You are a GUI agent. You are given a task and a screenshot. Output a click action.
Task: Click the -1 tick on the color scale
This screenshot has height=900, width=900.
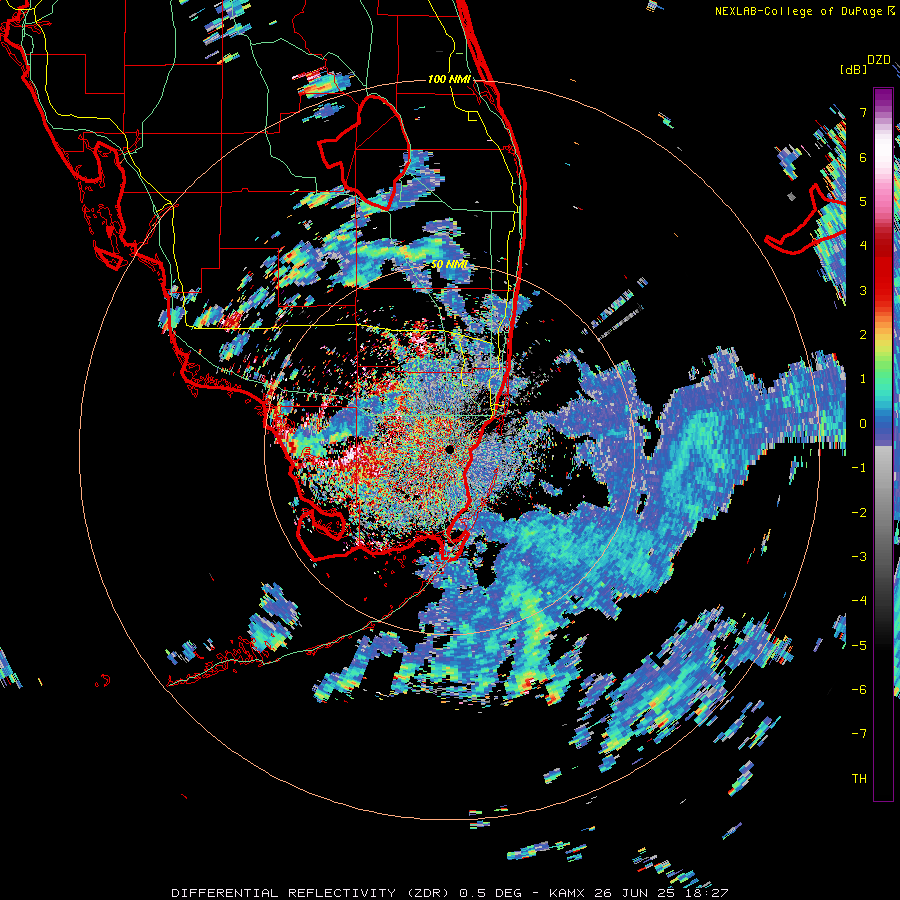(859, 467)
